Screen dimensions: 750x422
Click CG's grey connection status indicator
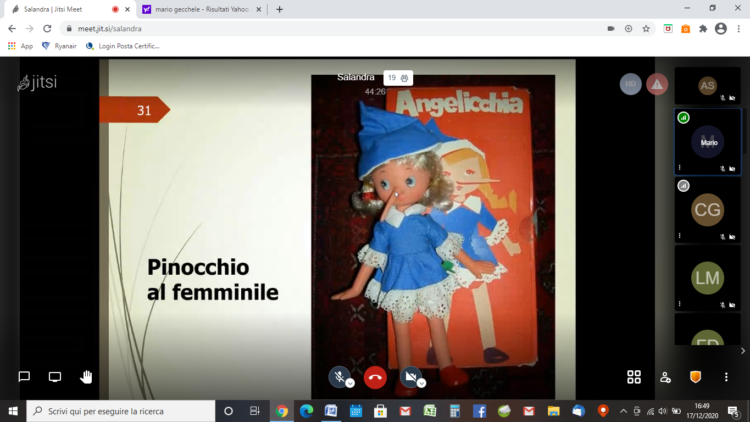[x=684, y=186]
